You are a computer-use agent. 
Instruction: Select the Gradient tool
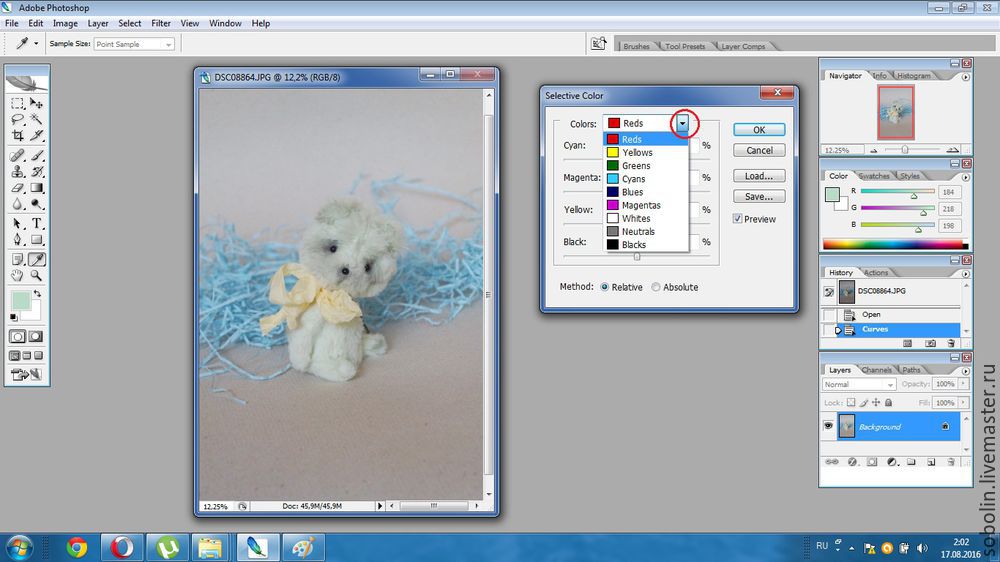pos(36,188)
